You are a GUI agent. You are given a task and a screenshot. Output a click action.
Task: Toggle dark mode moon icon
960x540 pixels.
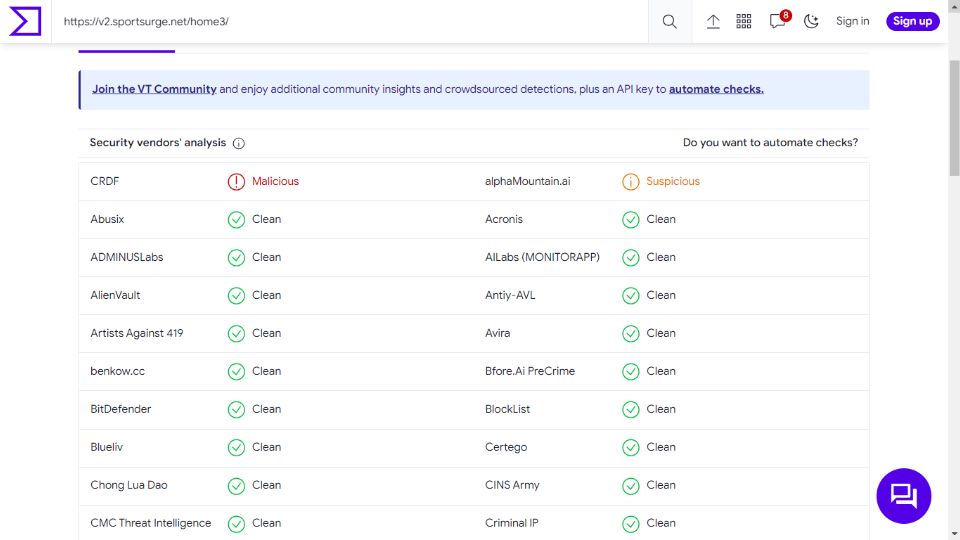click(x=811, y=21)
